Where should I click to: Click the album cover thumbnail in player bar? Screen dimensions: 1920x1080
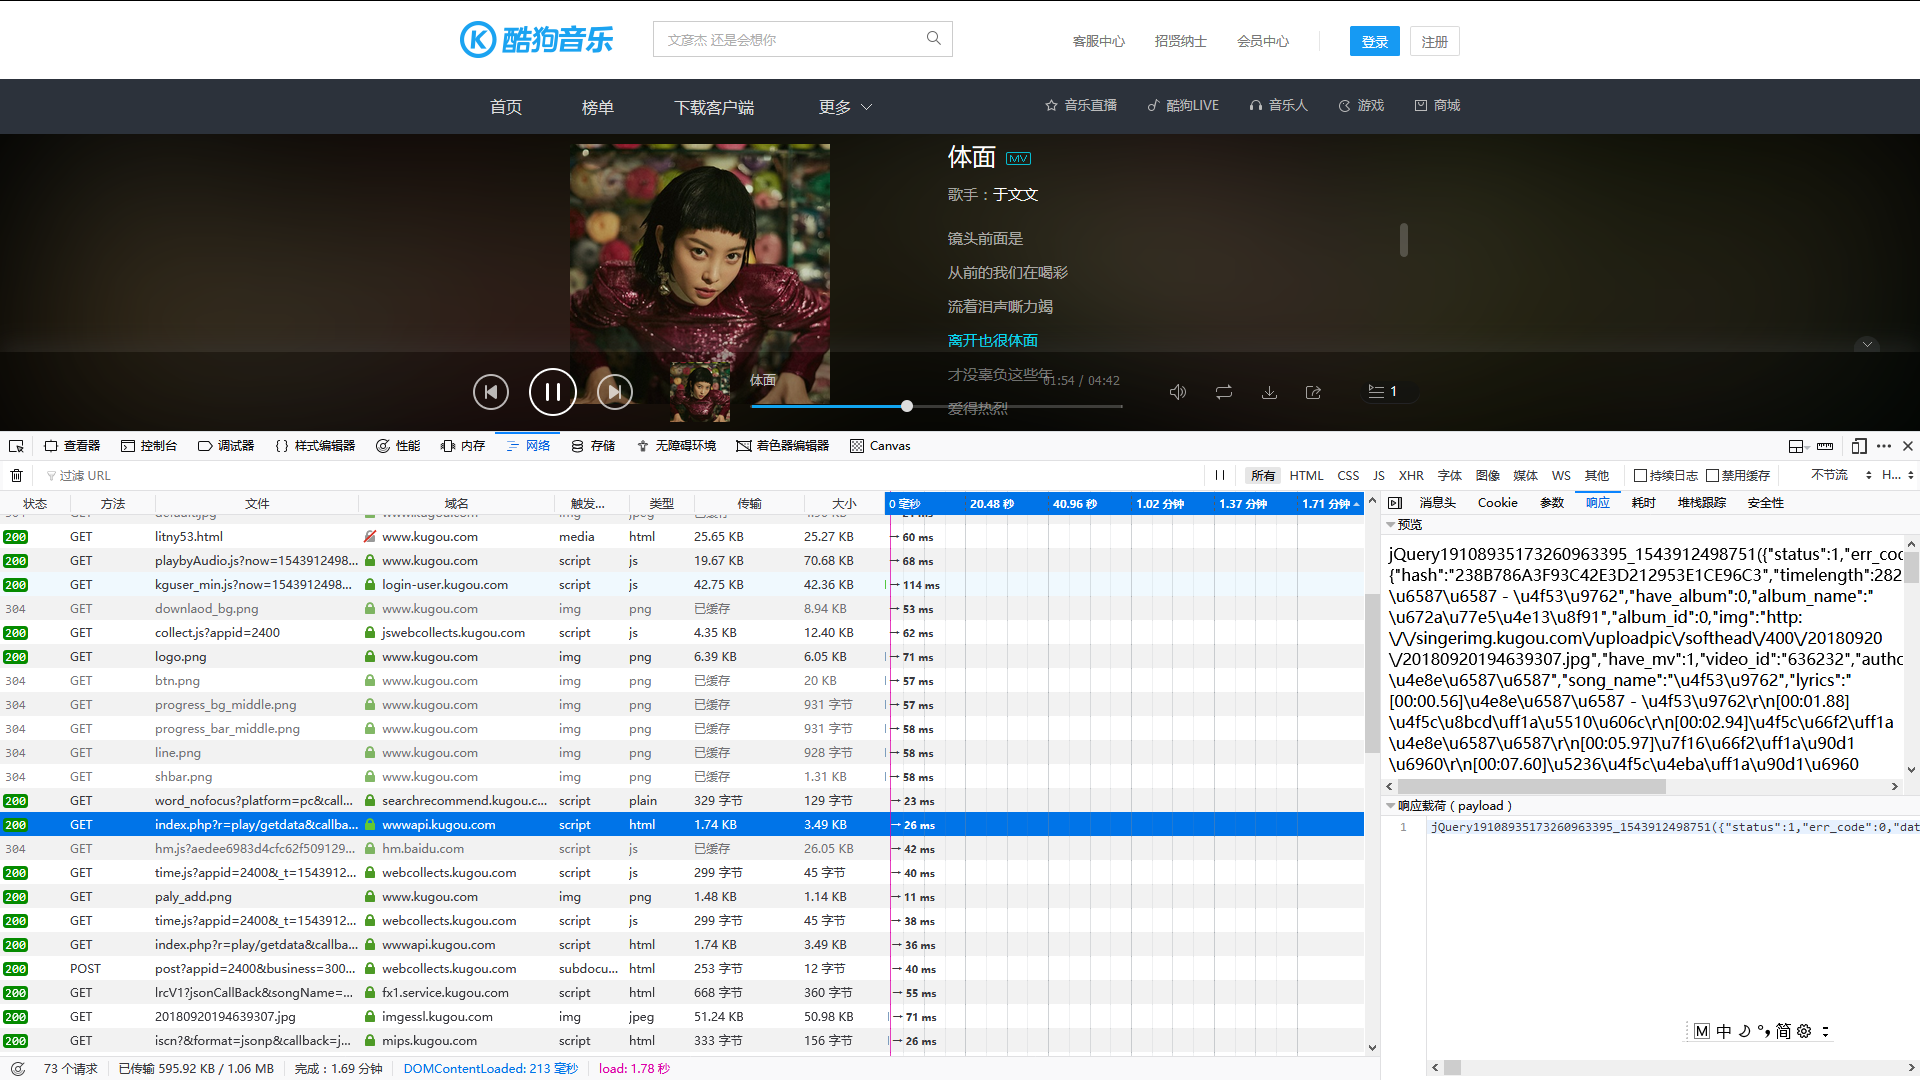tap(700, 392)
